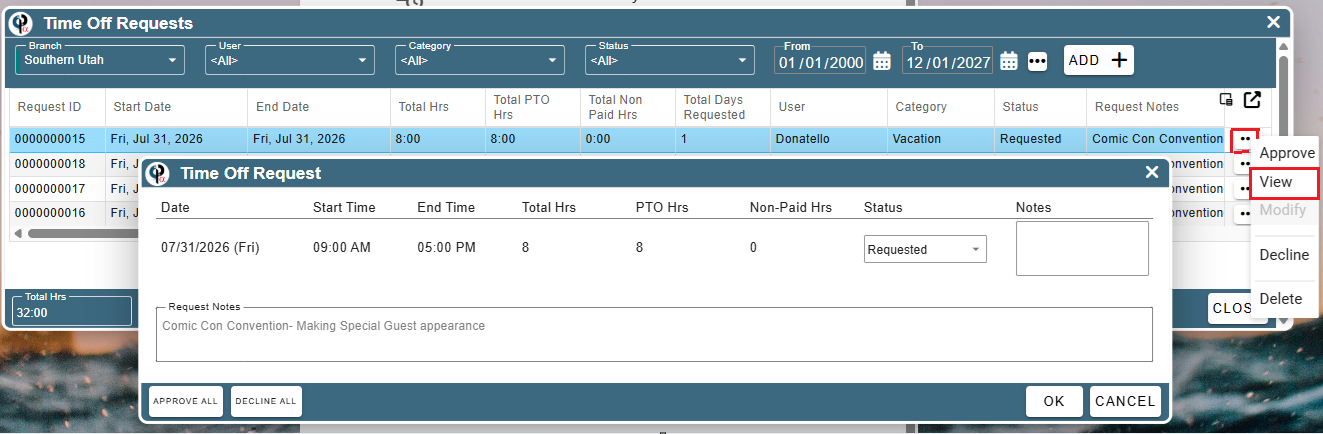Expand the Branch dropdown

tap(100, 60)
